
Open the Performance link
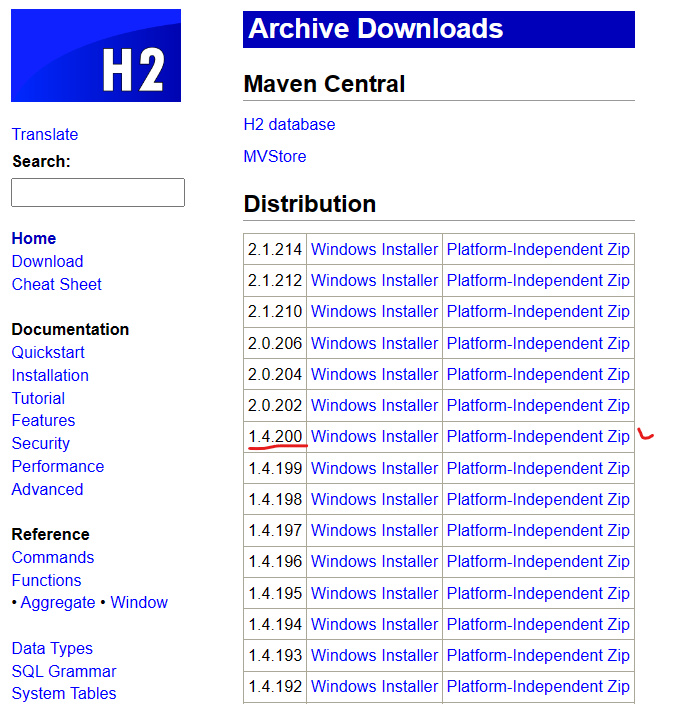click(58, 466)
